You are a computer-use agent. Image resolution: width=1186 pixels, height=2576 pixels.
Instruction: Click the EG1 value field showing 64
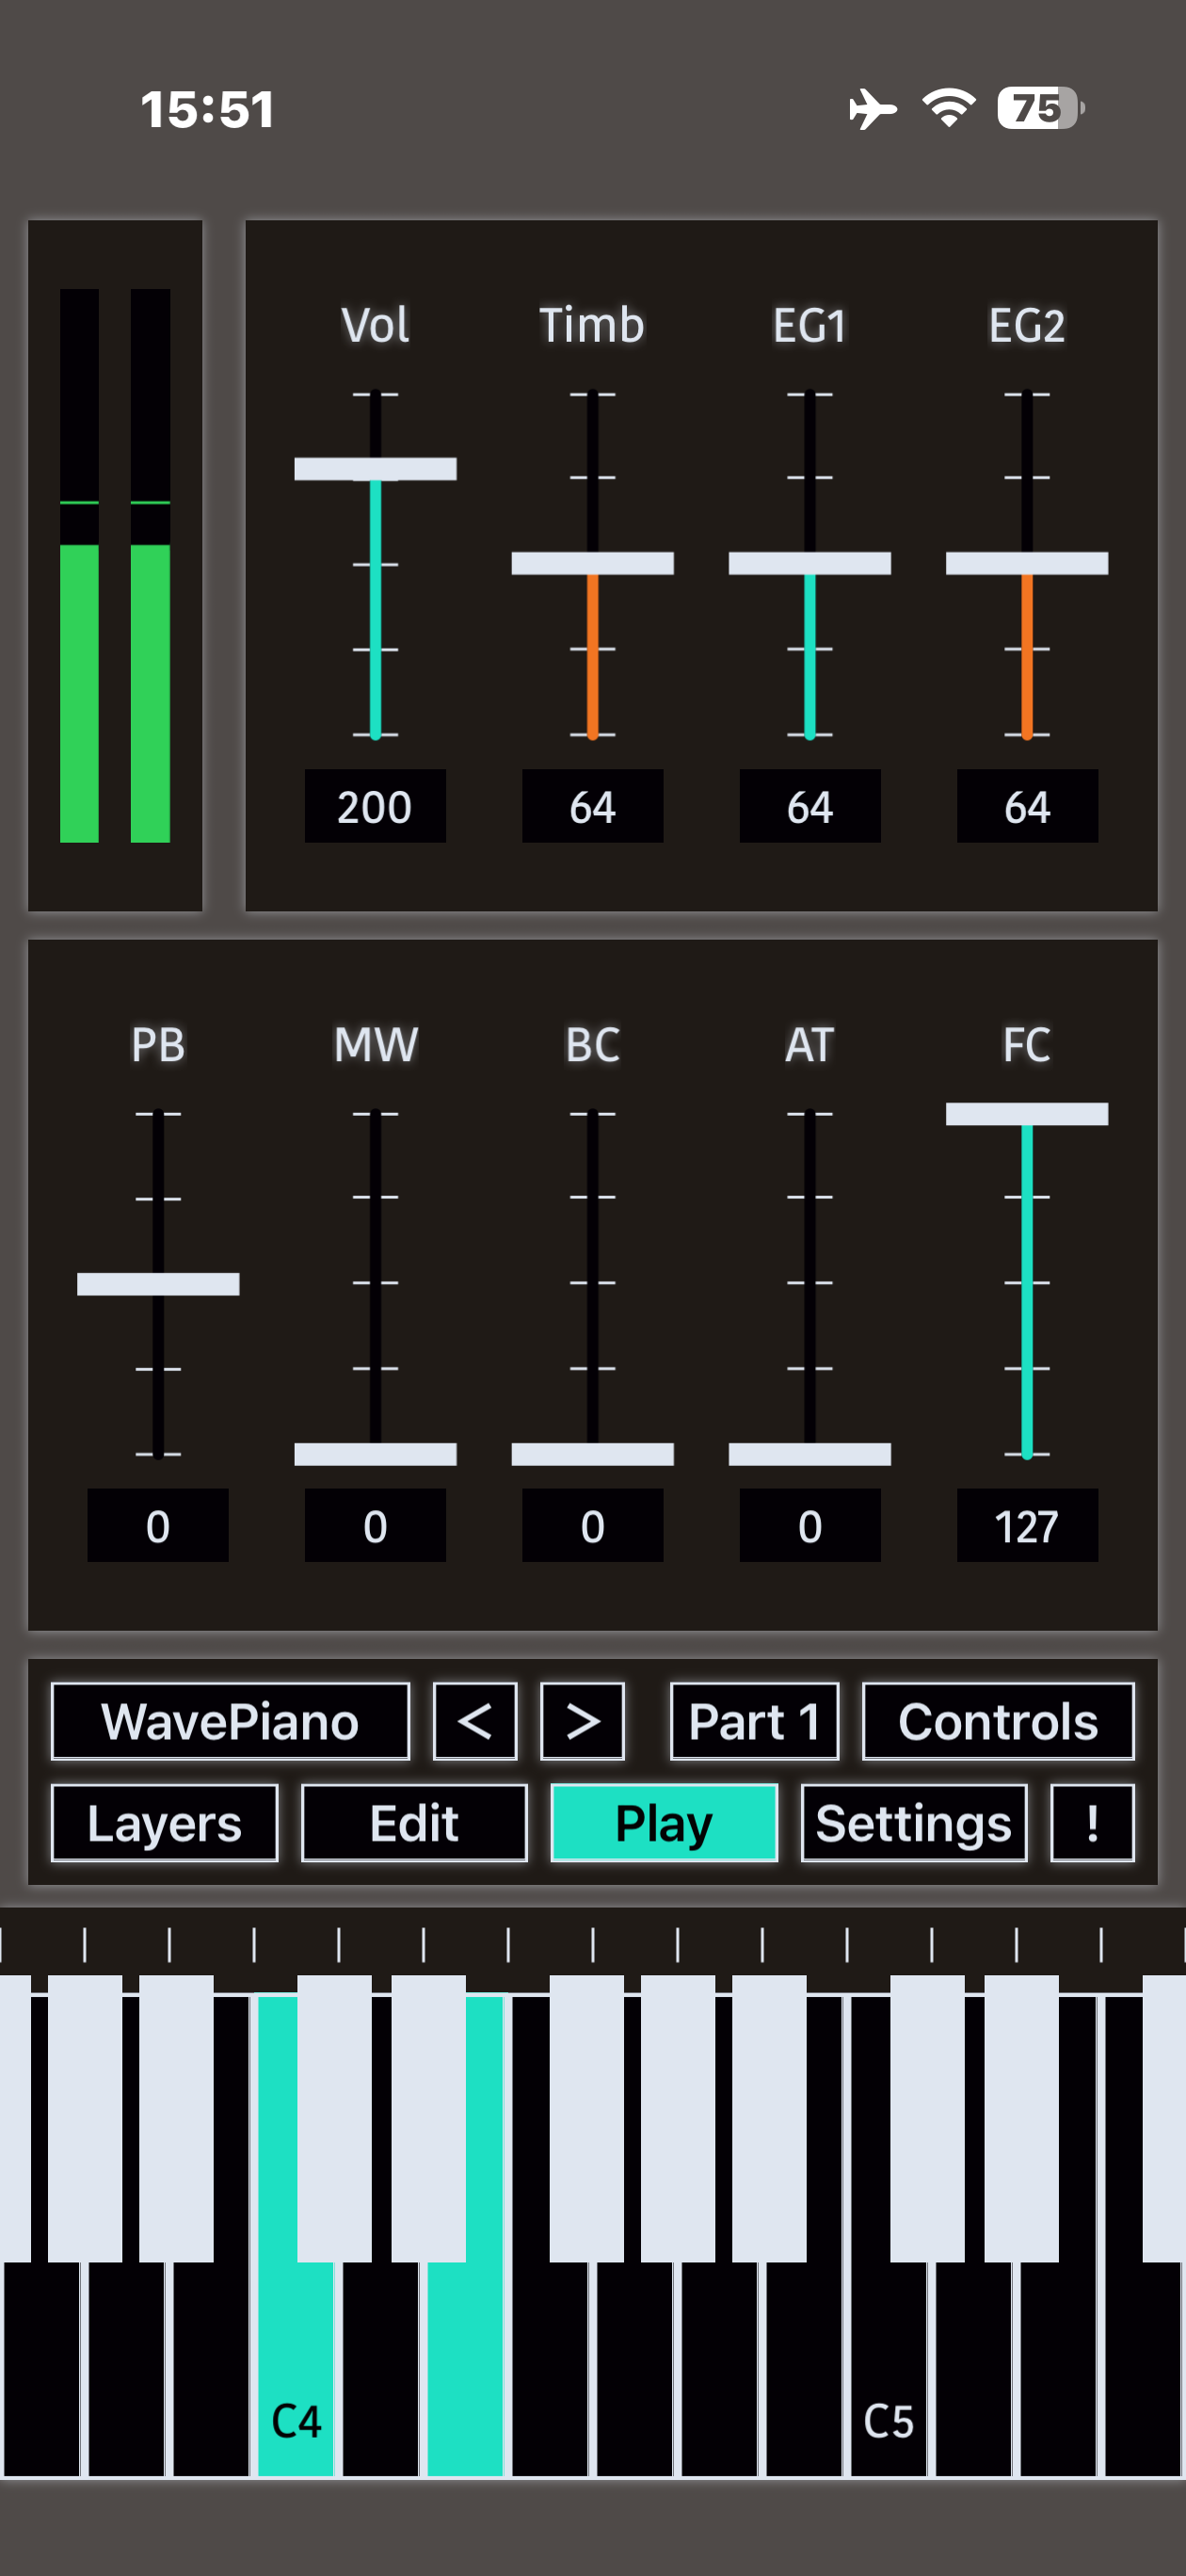tap(809, 806)
